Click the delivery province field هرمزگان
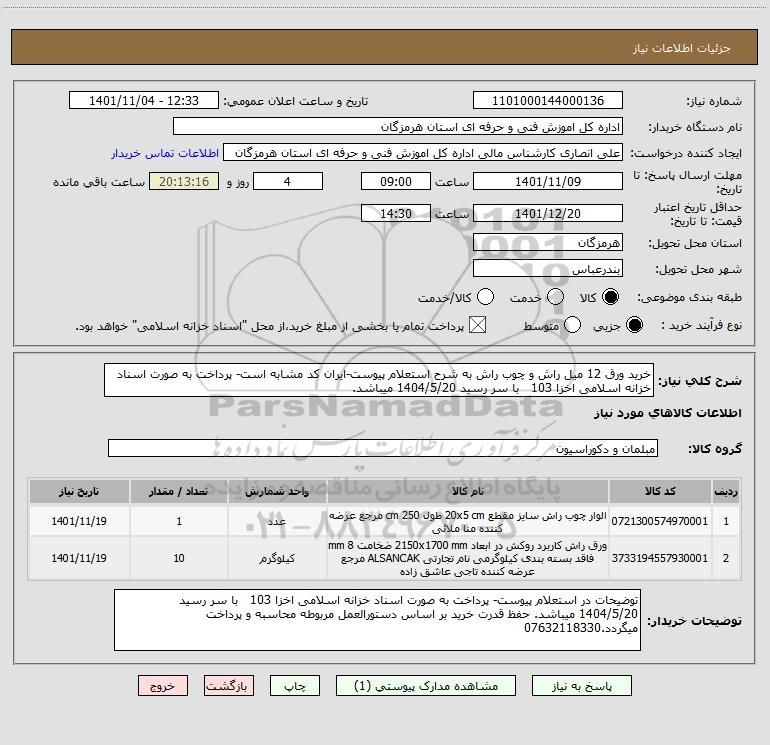 548,243
